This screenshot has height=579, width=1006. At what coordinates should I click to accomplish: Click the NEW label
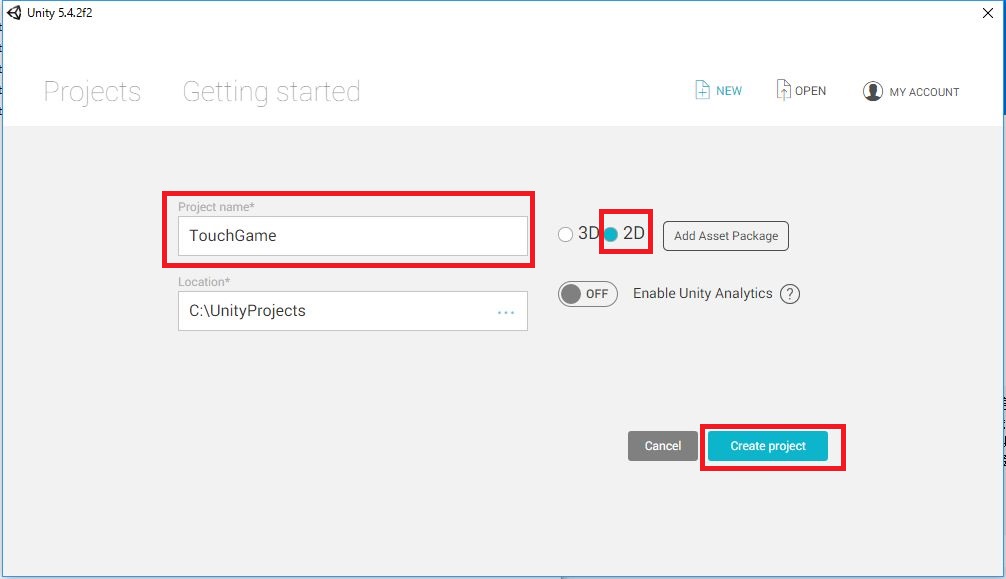(x=729, y=91)
